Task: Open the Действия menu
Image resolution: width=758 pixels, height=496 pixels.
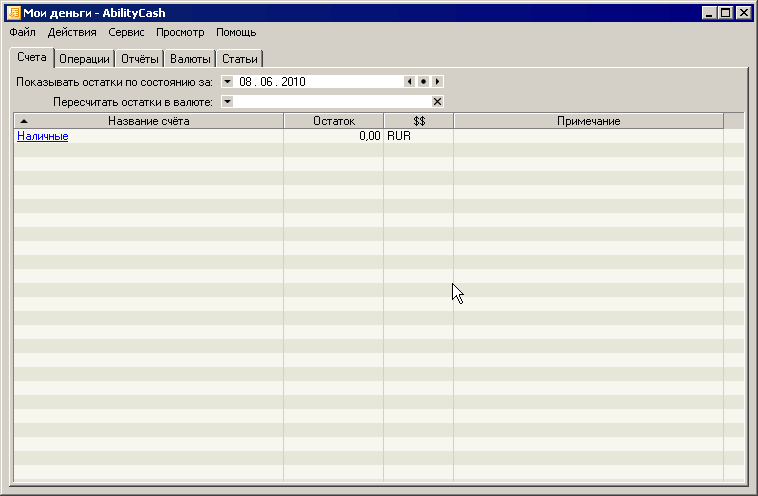Action: (72, 32)
